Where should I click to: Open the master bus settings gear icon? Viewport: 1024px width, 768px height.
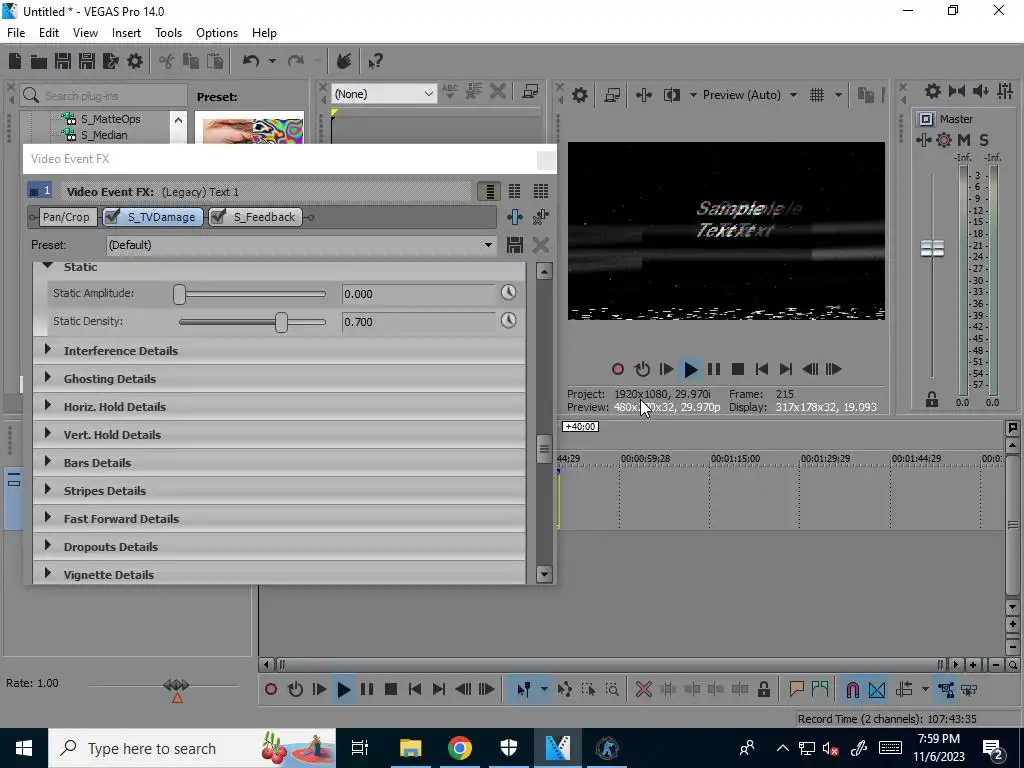pos(933,91)
